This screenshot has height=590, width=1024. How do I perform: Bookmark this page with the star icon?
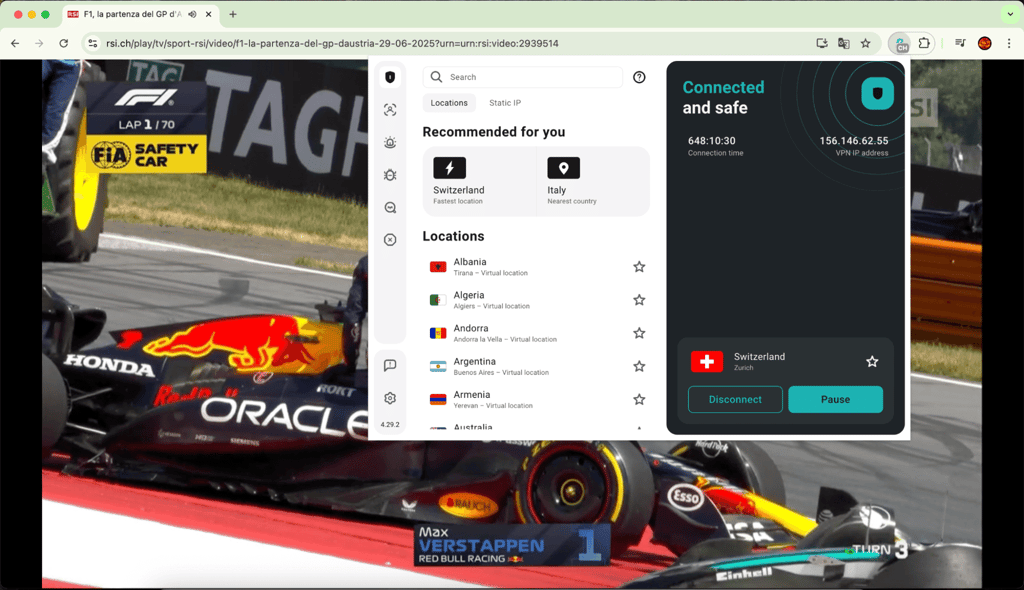tap(865, 44)
